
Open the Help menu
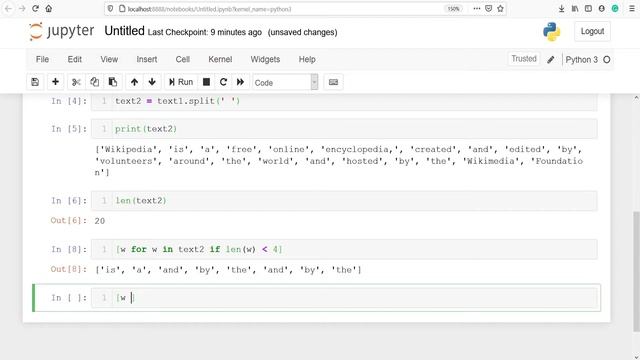pos(307,59)
